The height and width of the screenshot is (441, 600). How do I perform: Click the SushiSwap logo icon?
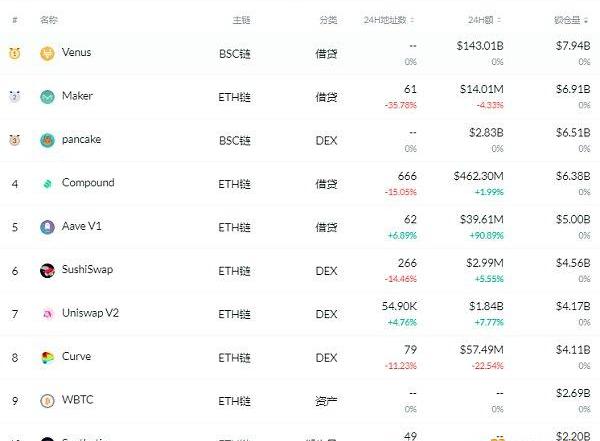(x=47, y=271)
